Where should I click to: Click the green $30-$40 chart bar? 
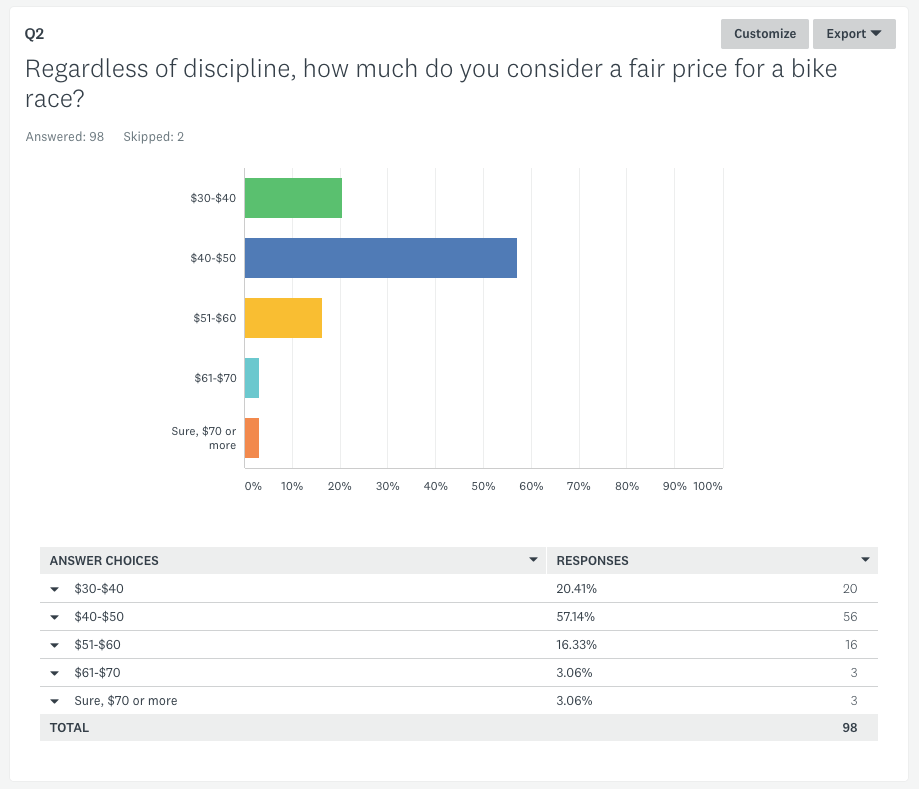coord(293,198)
